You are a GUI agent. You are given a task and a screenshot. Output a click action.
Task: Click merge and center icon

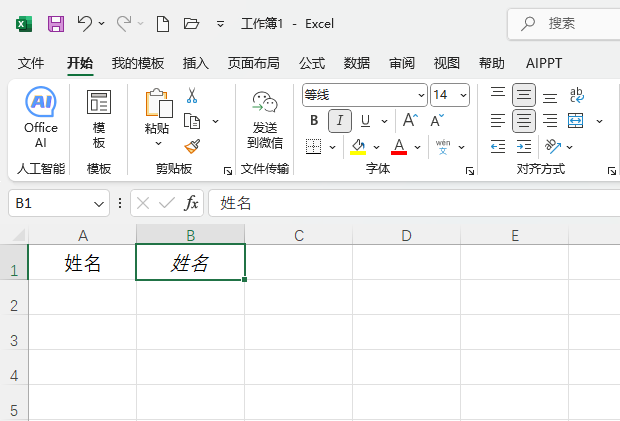[575, 121]
